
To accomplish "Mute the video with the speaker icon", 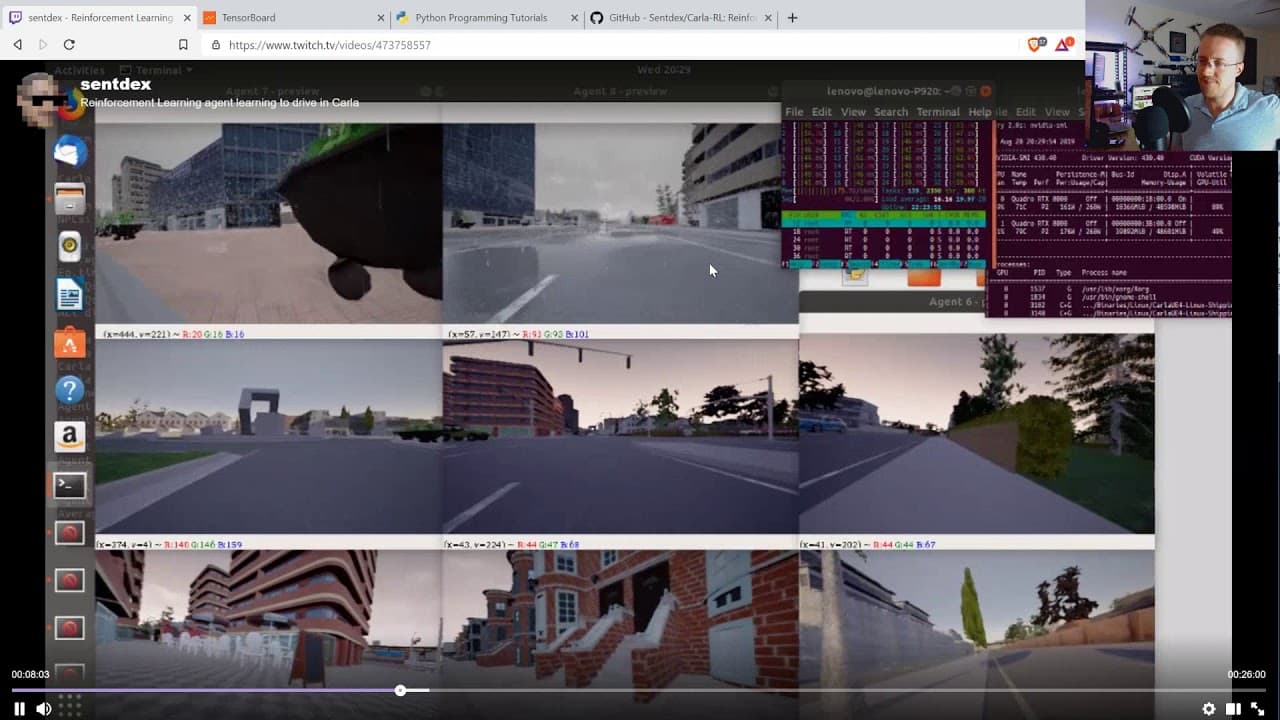I will 44,709.
